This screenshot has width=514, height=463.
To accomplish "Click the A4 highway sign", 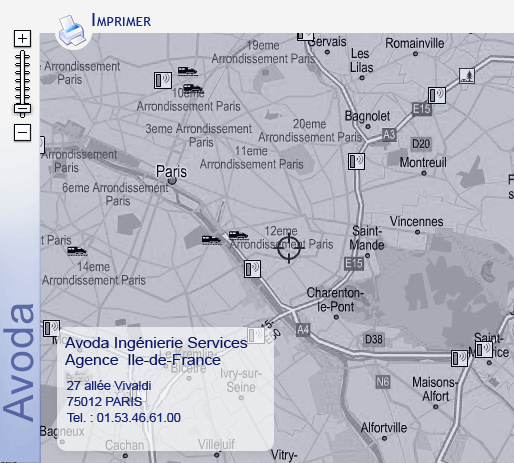I will pos(303,330).
